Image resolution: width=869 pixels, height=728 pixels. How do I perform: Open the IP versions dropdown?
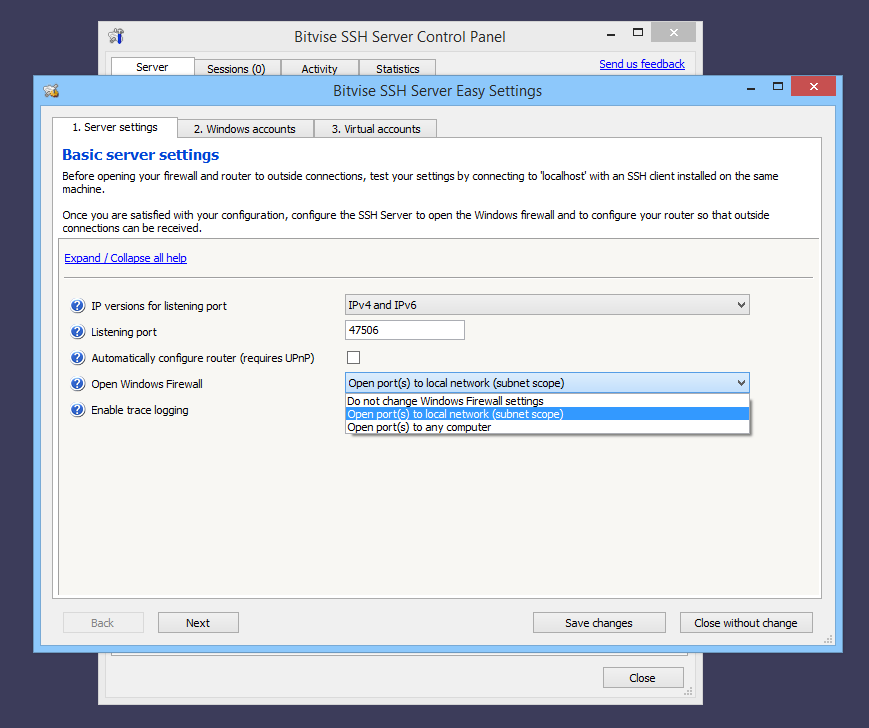(x=547, y=305)
